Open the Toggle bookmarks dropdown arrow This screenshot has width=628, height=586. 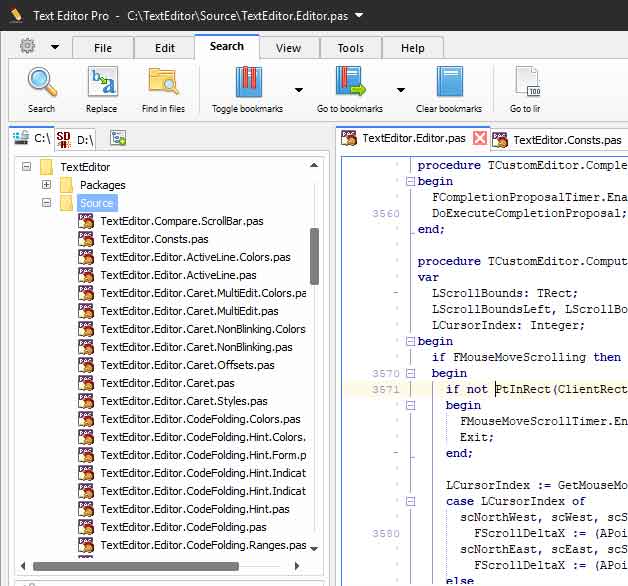point(298,89)
